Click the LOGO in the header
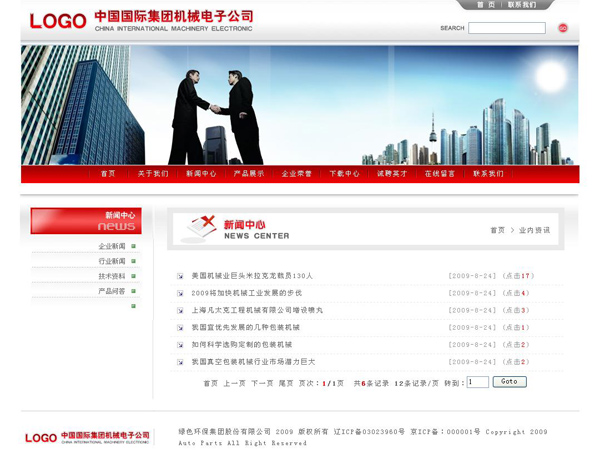 coord(57,21)
